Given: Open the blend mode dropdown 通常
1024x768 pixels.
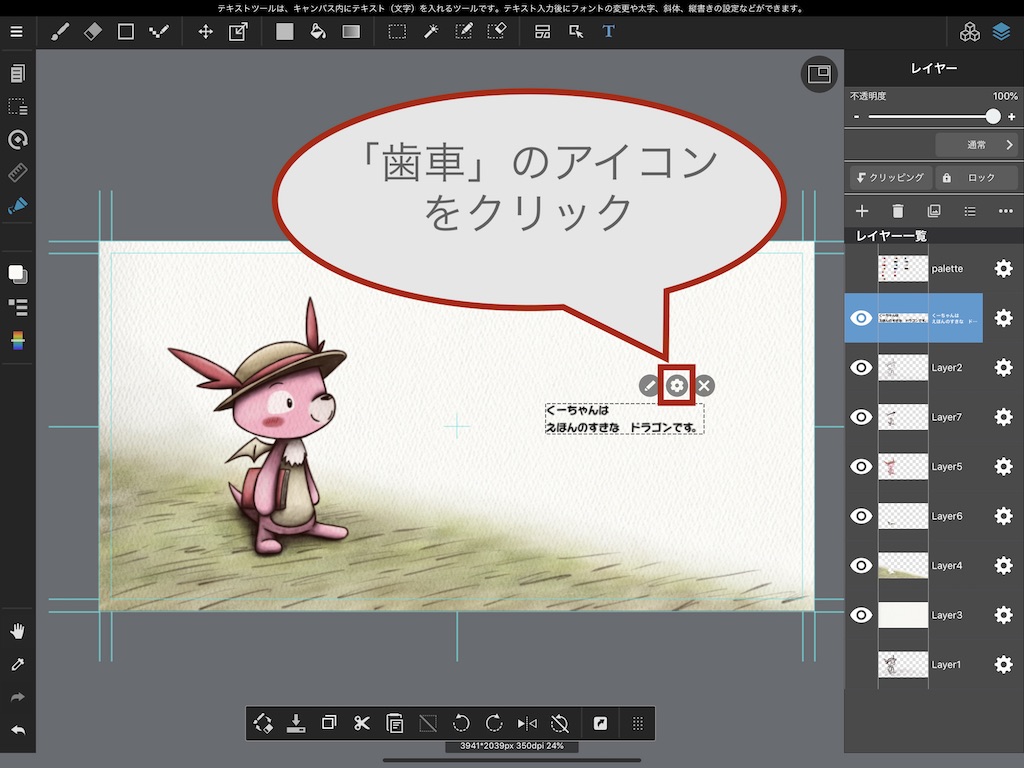Looking at the screenshot, I should pos(977,145).
